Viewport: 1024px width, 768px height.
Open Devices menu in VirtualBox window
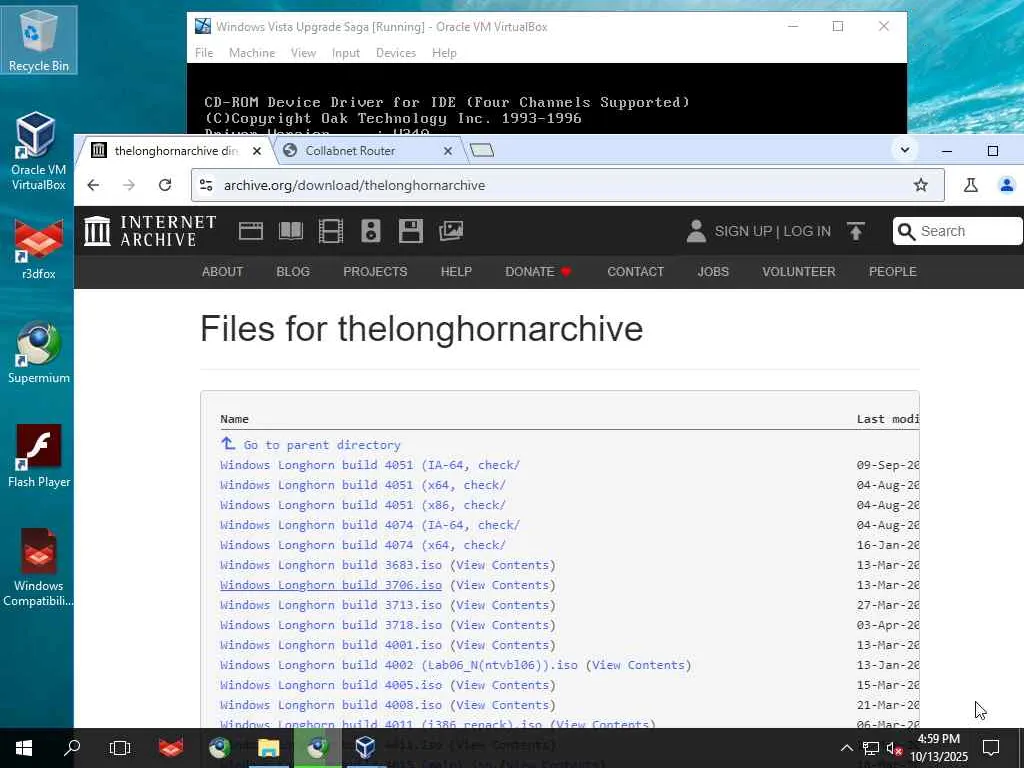tap(396, 53)
